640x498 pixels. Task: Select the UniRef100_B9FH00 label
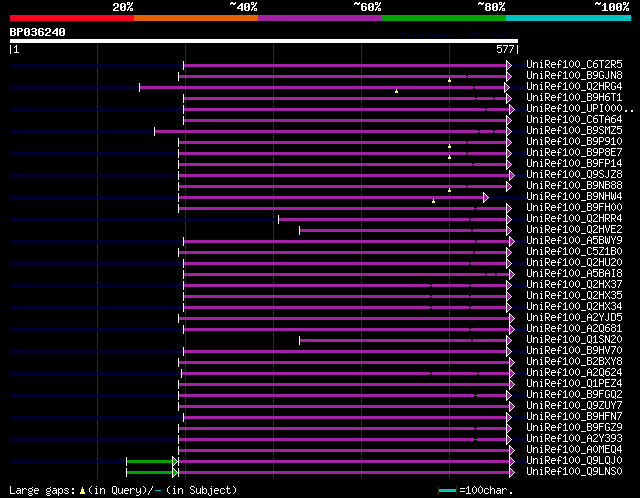pos(574,208)
